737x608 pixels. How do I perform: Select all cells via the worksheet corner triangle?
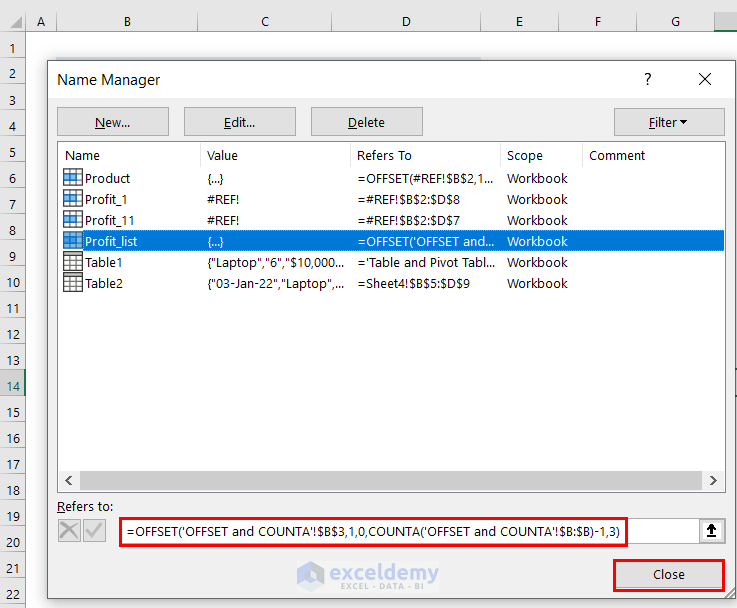tap(14, 22)
